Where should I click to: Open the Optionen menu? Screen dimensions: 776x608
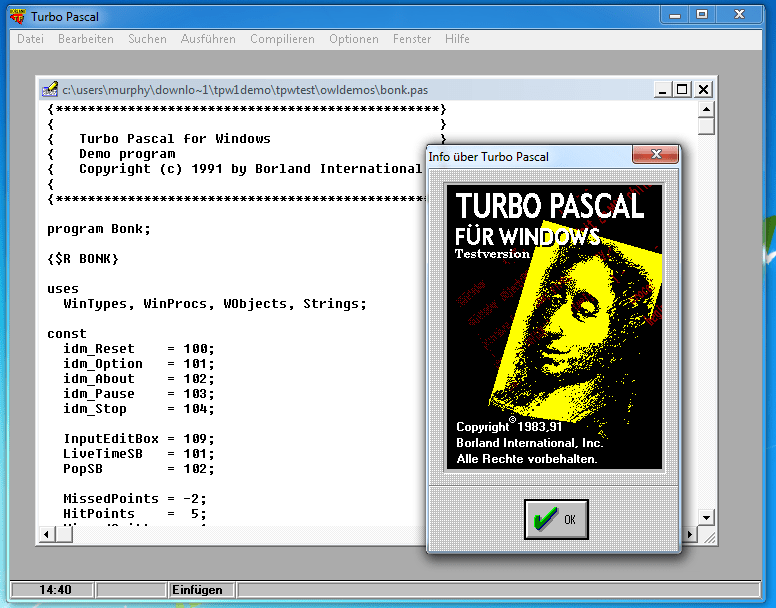pyautogui.click(x=354, y=39)
